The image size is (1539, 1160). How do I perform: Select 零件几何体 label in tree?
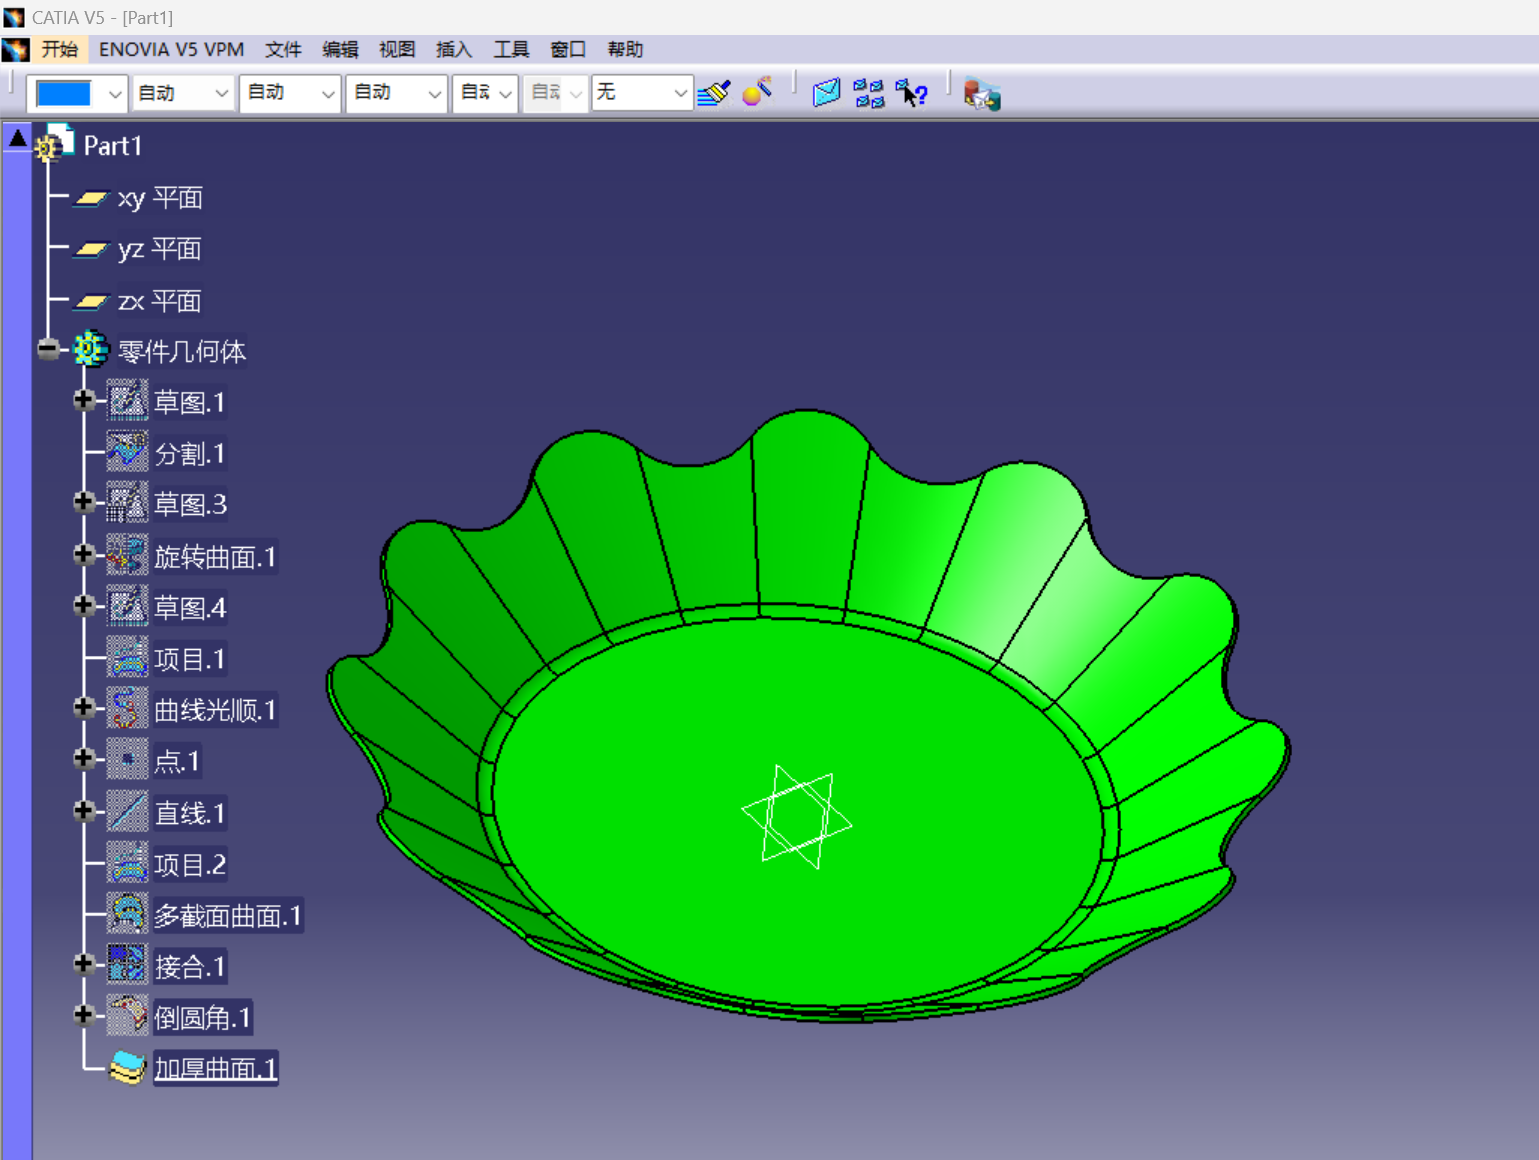182,352
